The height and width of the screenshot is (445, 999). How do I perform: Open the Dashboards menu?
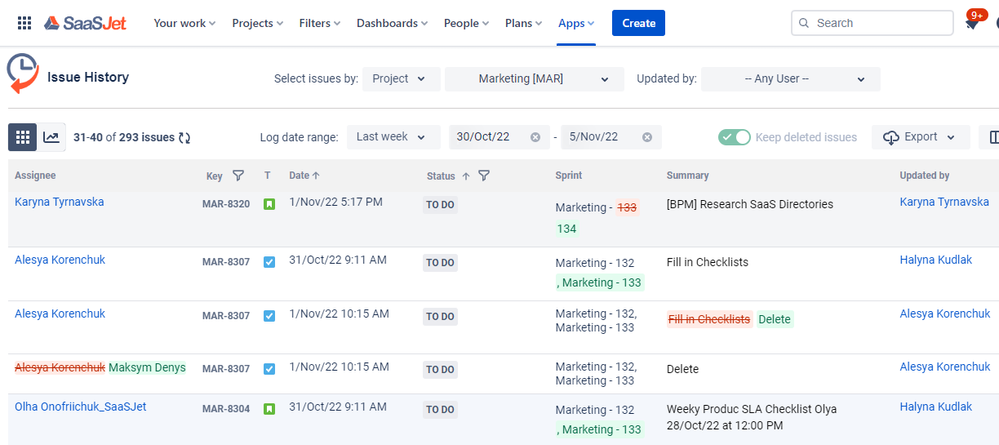392,23
